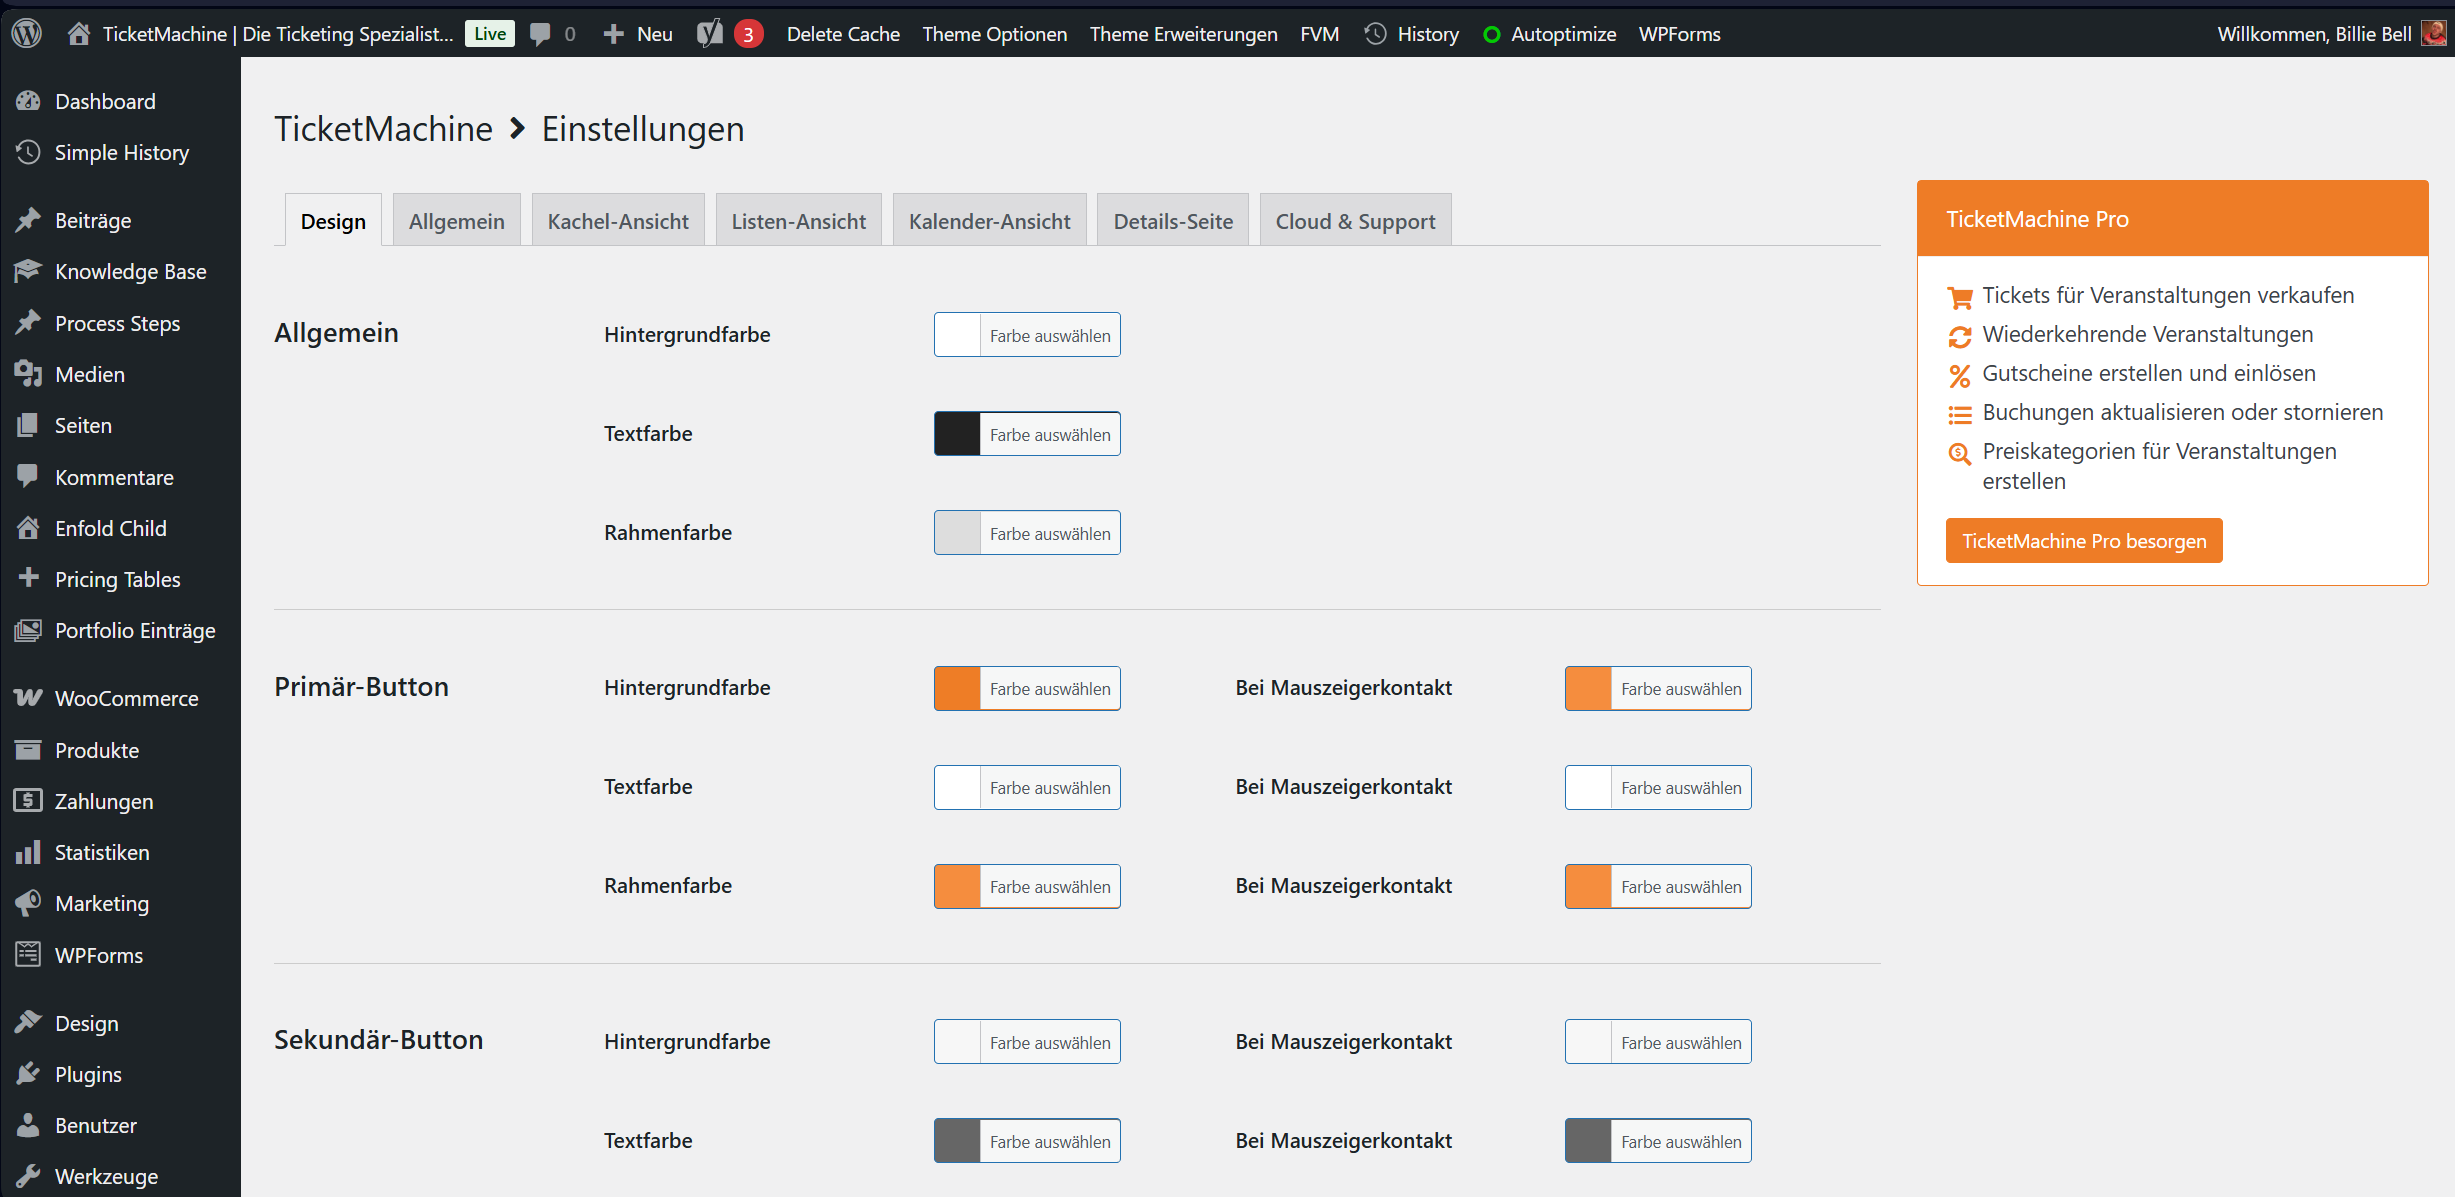Click the Delete Cache menu item
Image resolution: width=2455 pixels, height=1197 pixels.
click(843, 33)
